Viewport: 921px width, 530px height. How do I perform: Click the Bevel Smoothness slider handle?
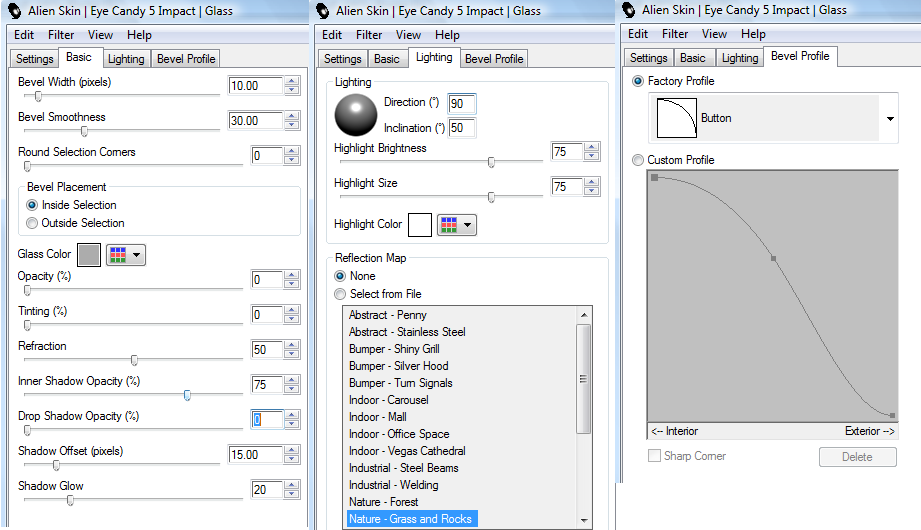coord(85,131)
